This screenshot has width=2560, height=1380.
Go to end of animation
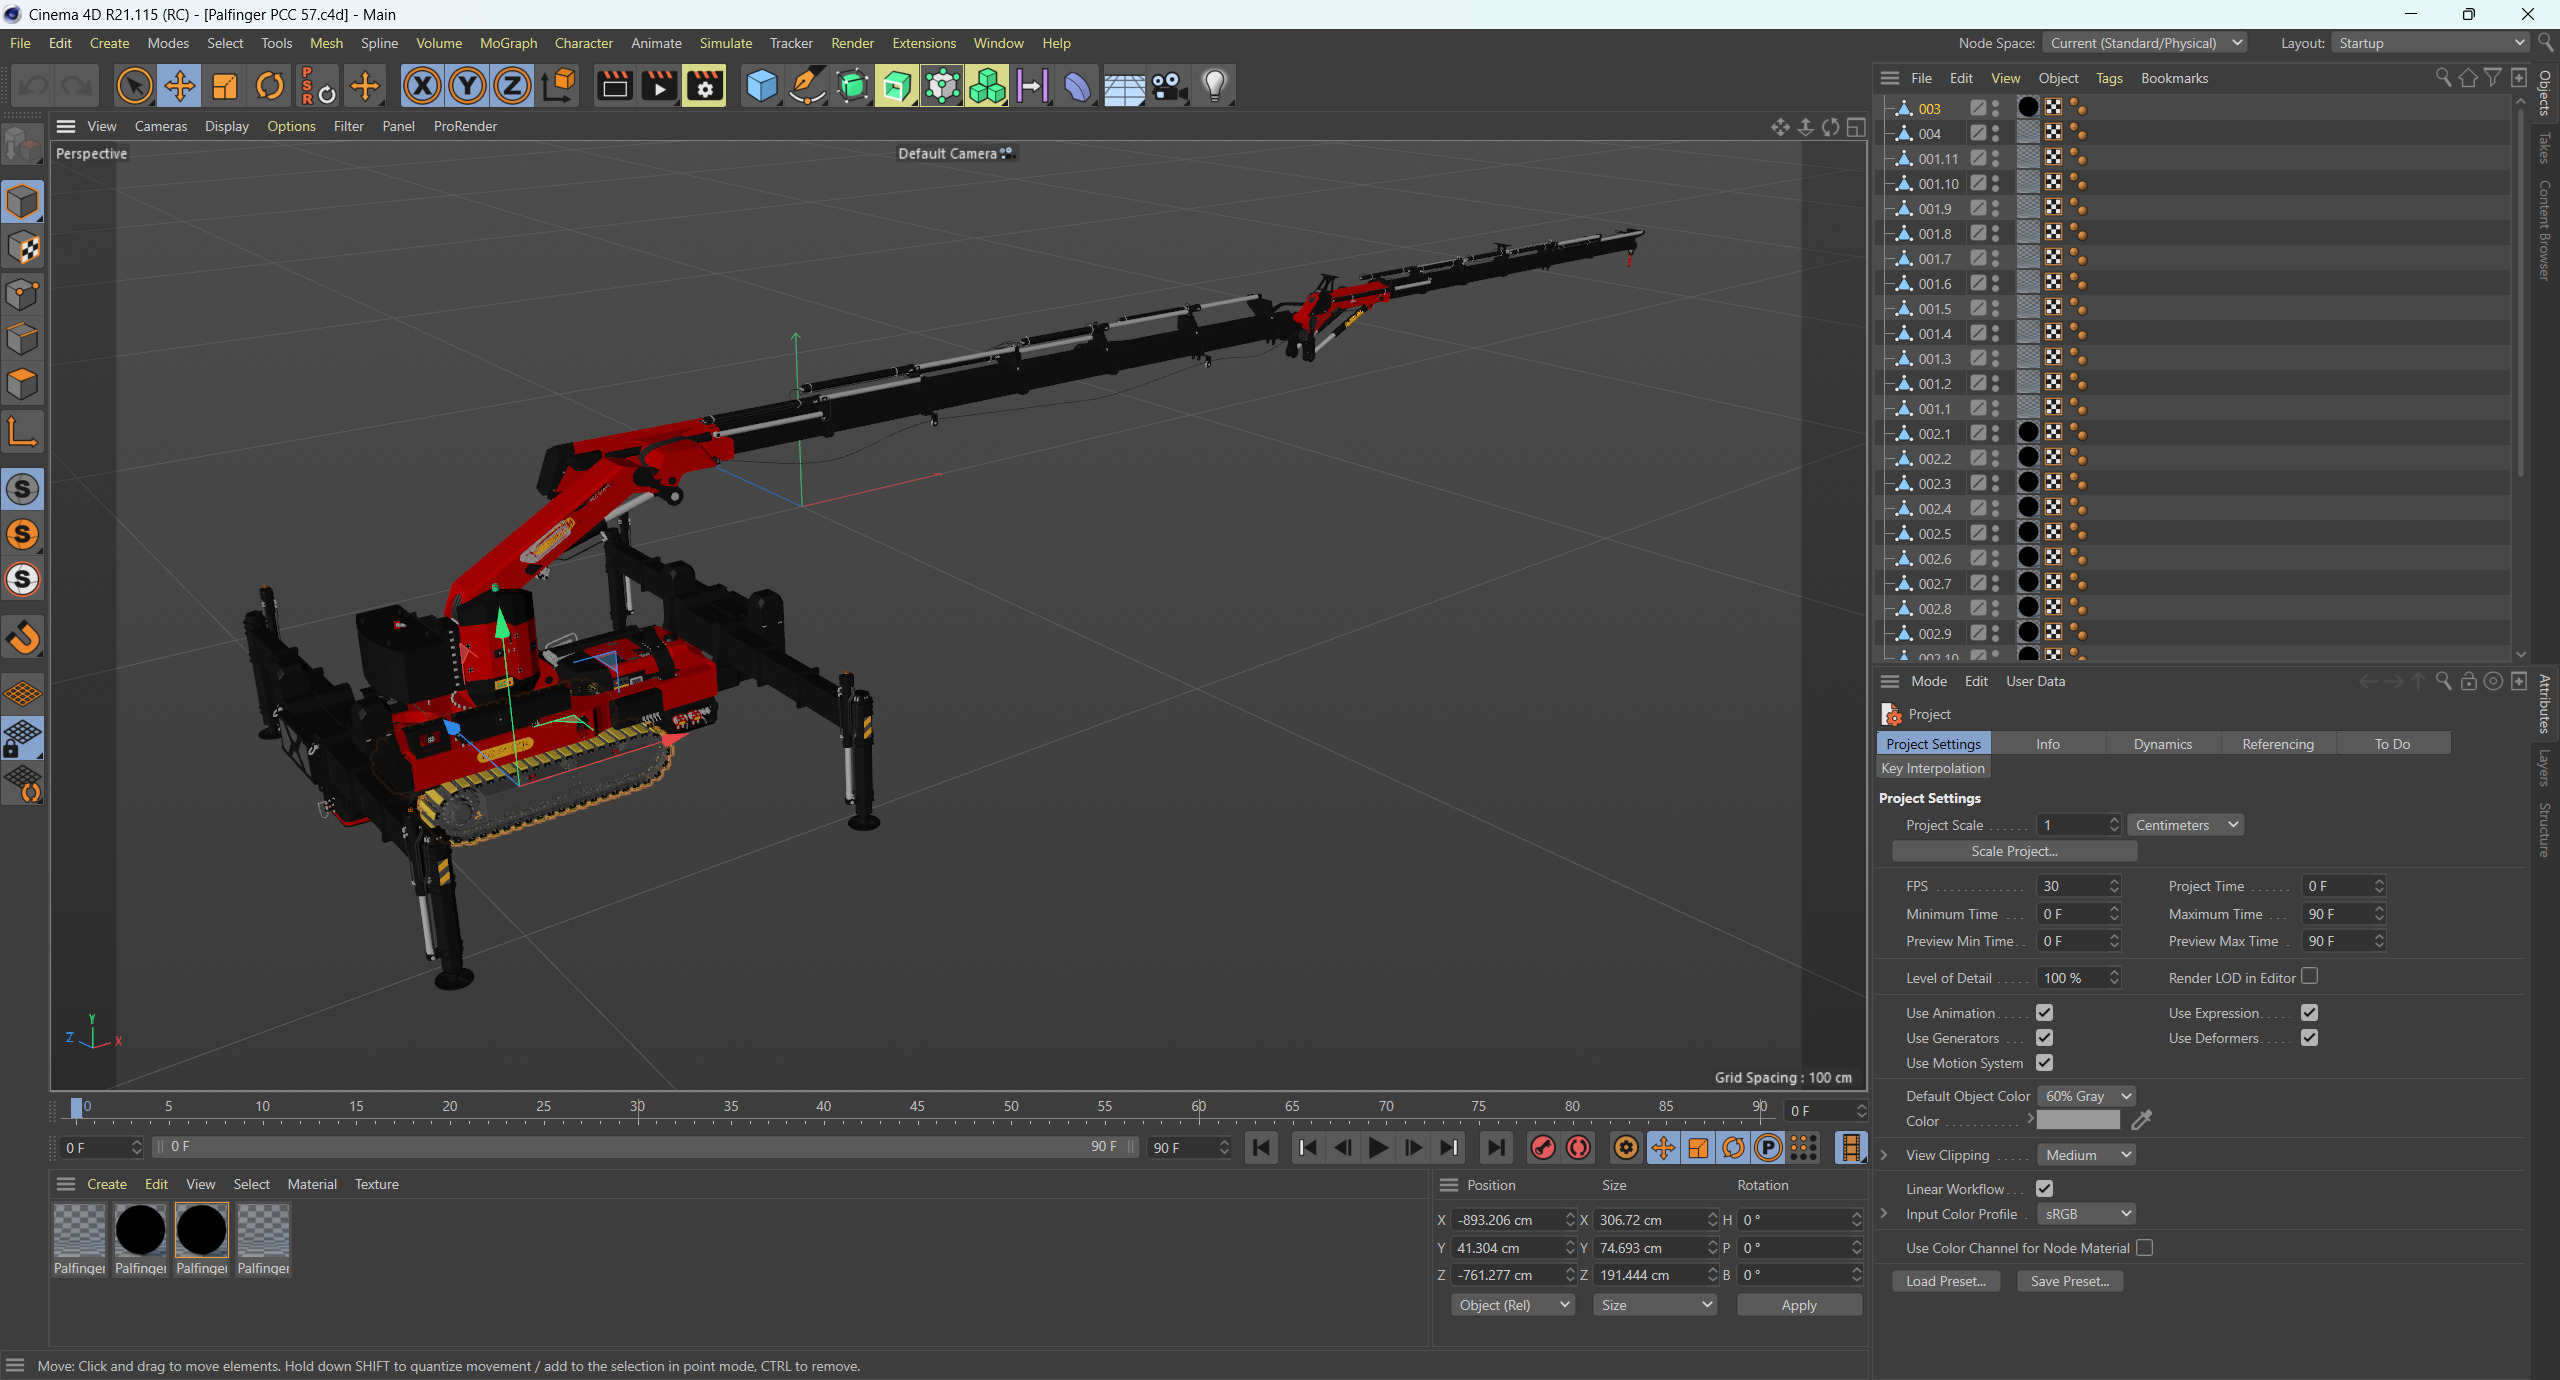point(1496,1148)
